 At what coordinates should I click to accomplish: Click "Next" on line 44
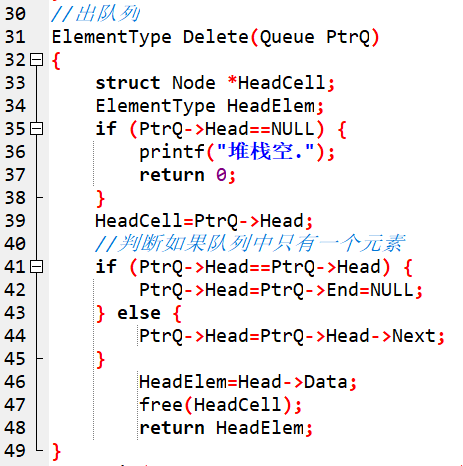414,336
